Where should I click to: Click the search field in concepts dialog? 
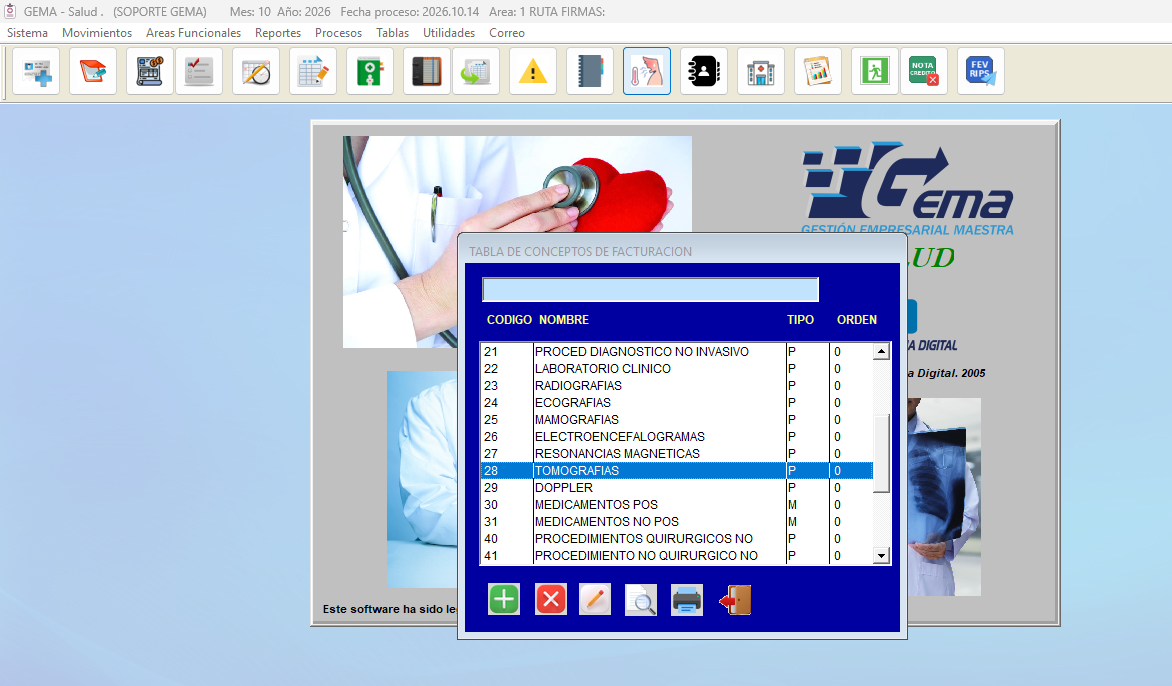coord(650,289)
